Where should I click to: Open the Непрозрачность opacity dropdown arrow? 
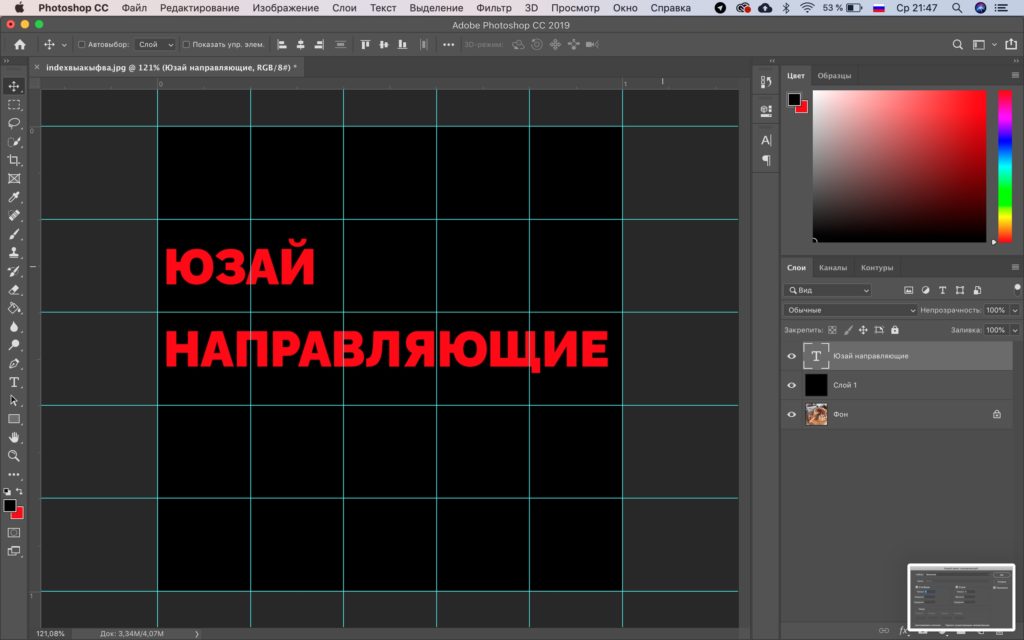1015,310
